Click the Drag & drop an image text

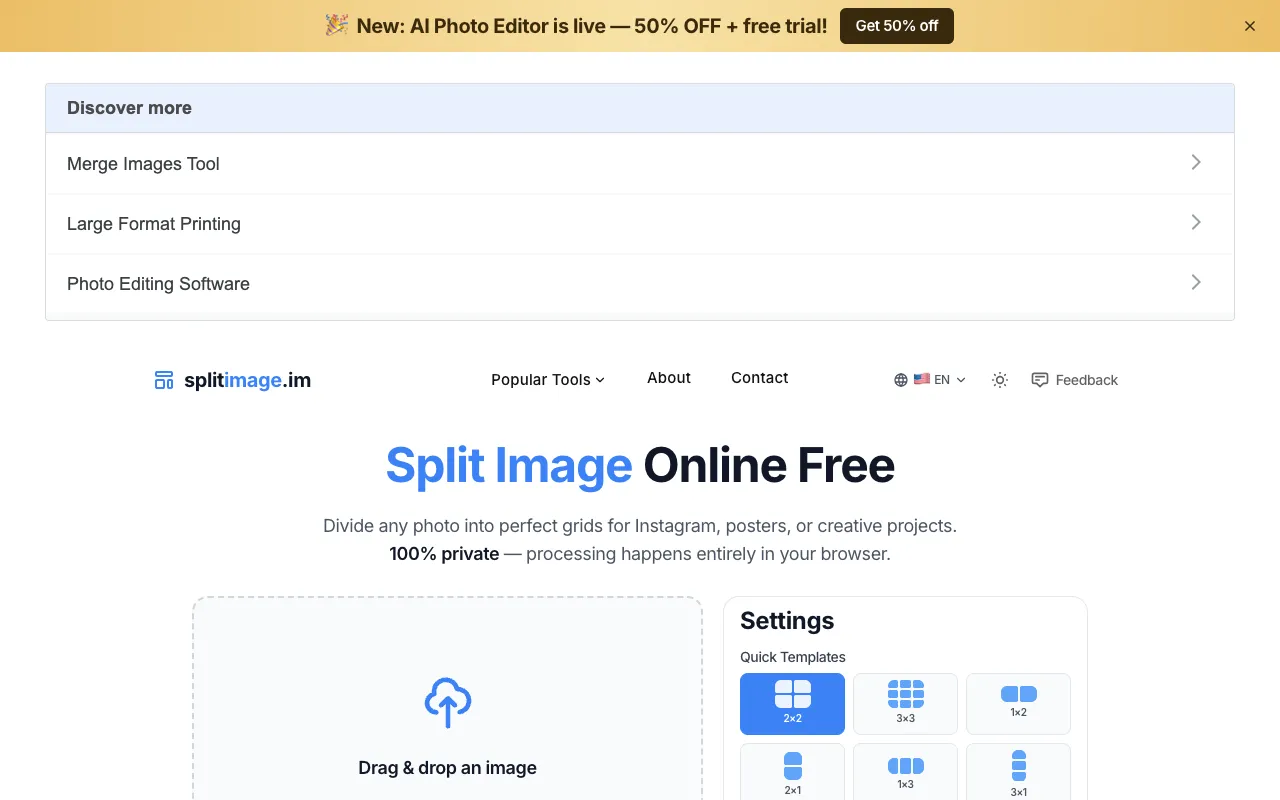click(448, 768)
